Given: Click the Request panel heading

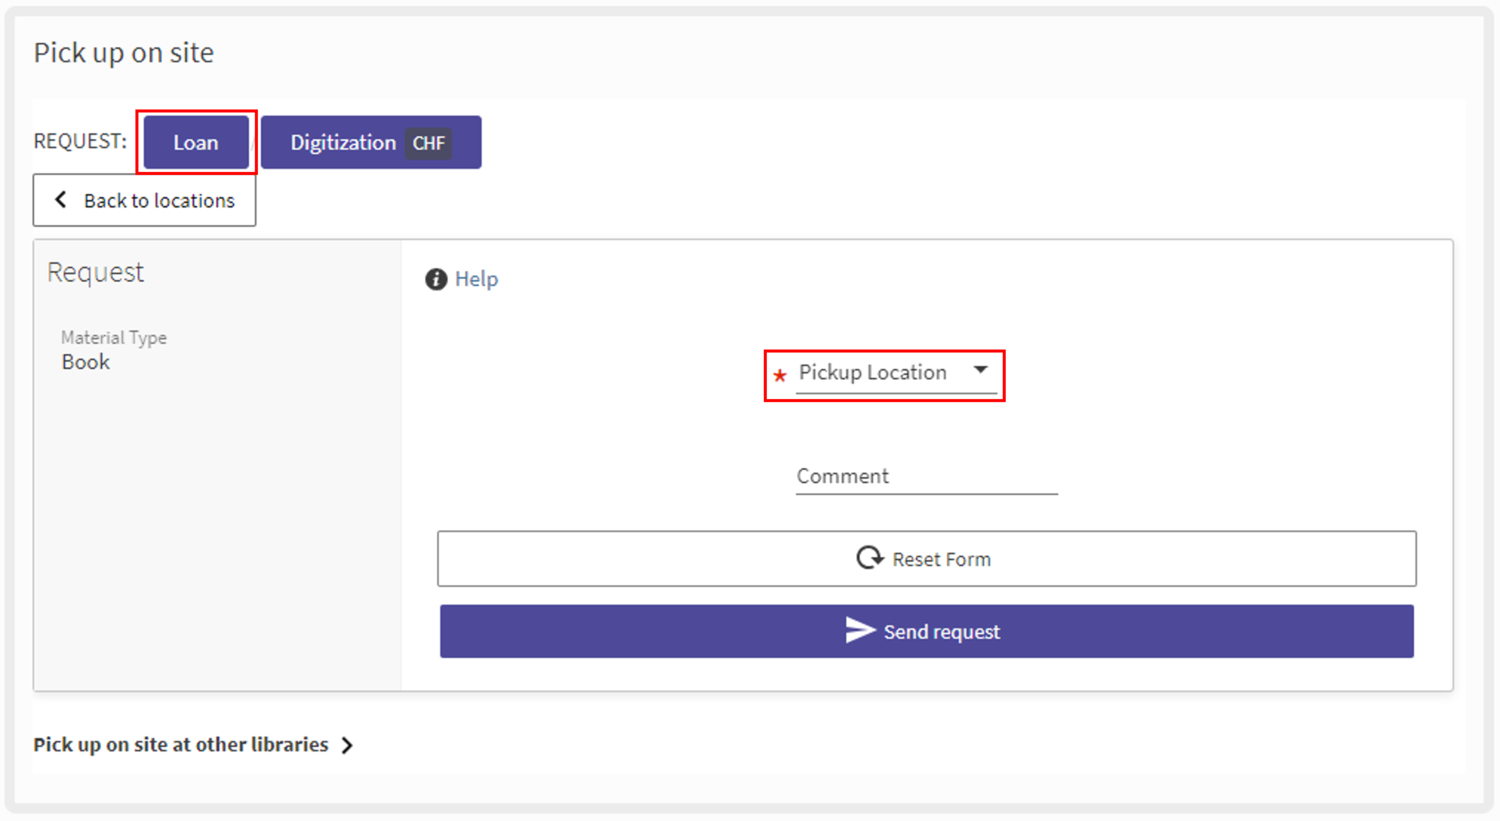Looking at the screenshot, I should (96, 272).
